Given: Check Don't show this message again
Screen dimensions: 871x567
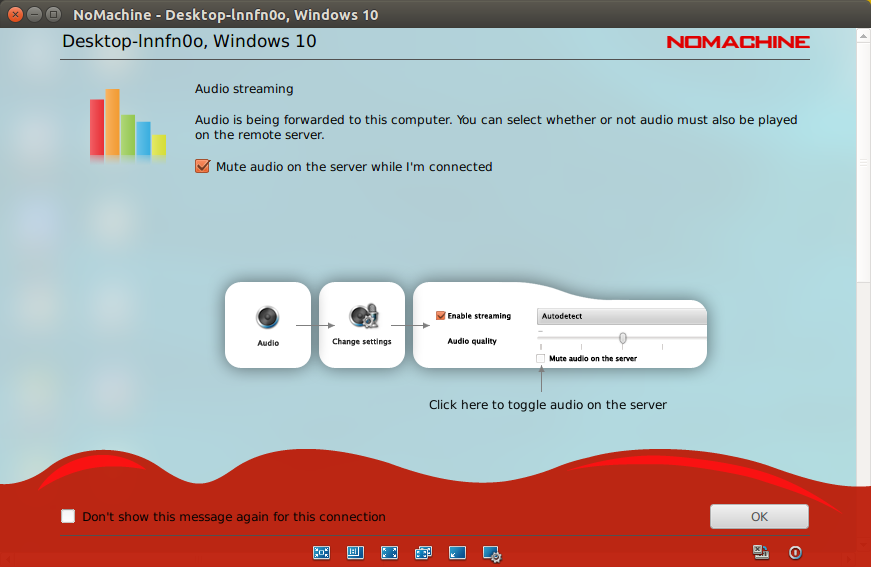Looking at the screenshot, I should click(68, 516).
